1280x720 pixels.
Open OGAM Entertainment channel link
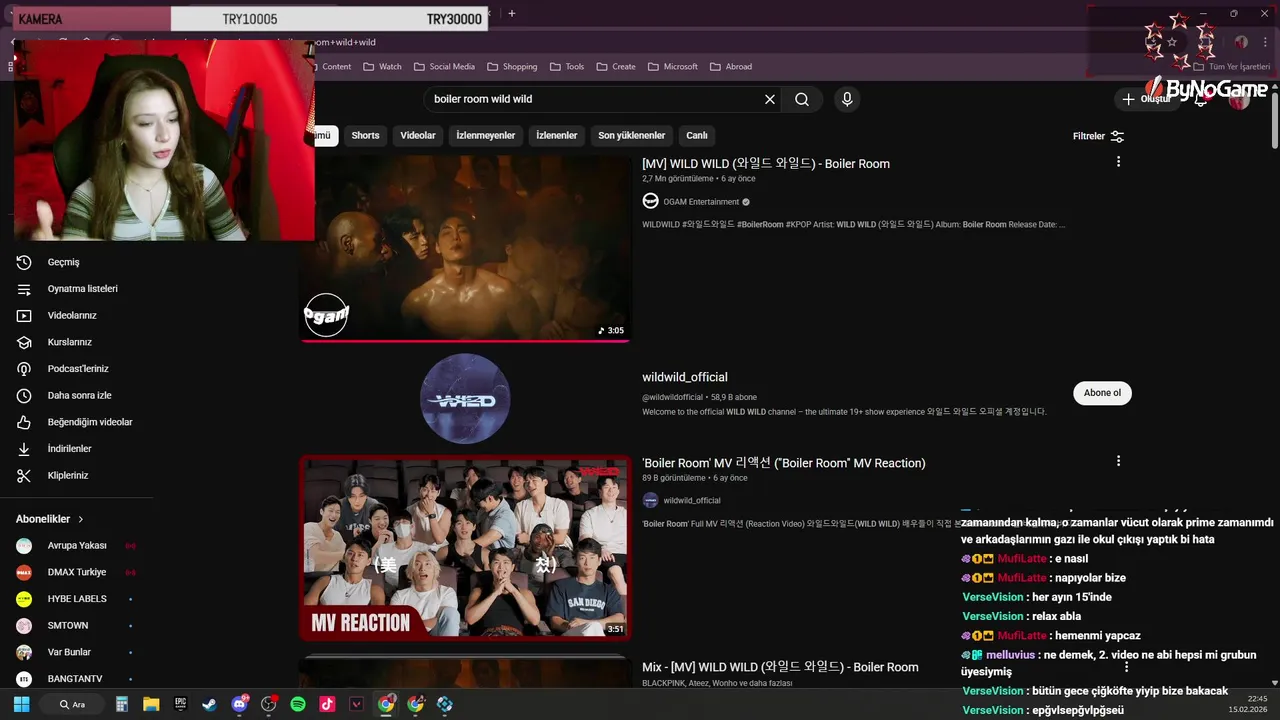tap(700, 202)
